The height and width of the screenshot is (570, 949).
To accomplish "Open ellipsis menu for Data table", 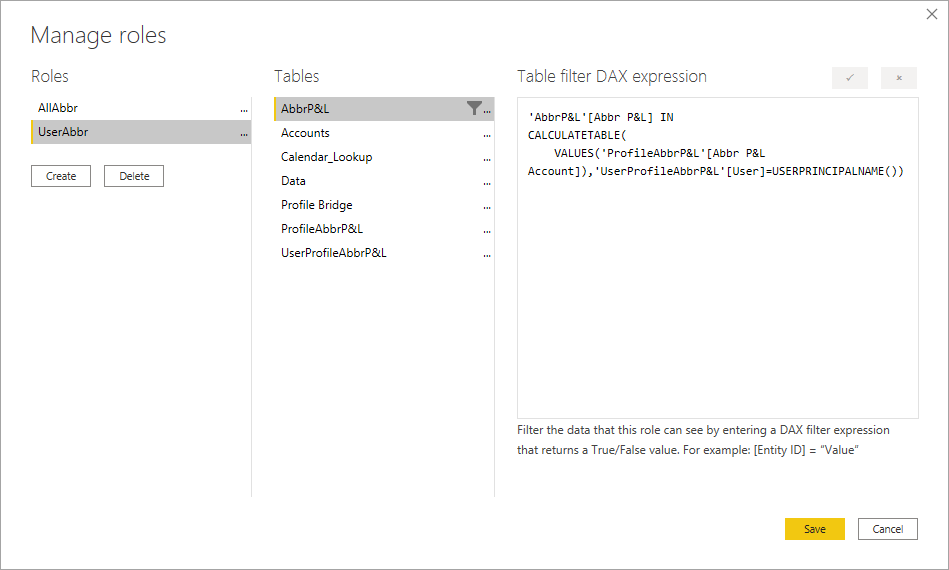I will [x=487, y=182].
